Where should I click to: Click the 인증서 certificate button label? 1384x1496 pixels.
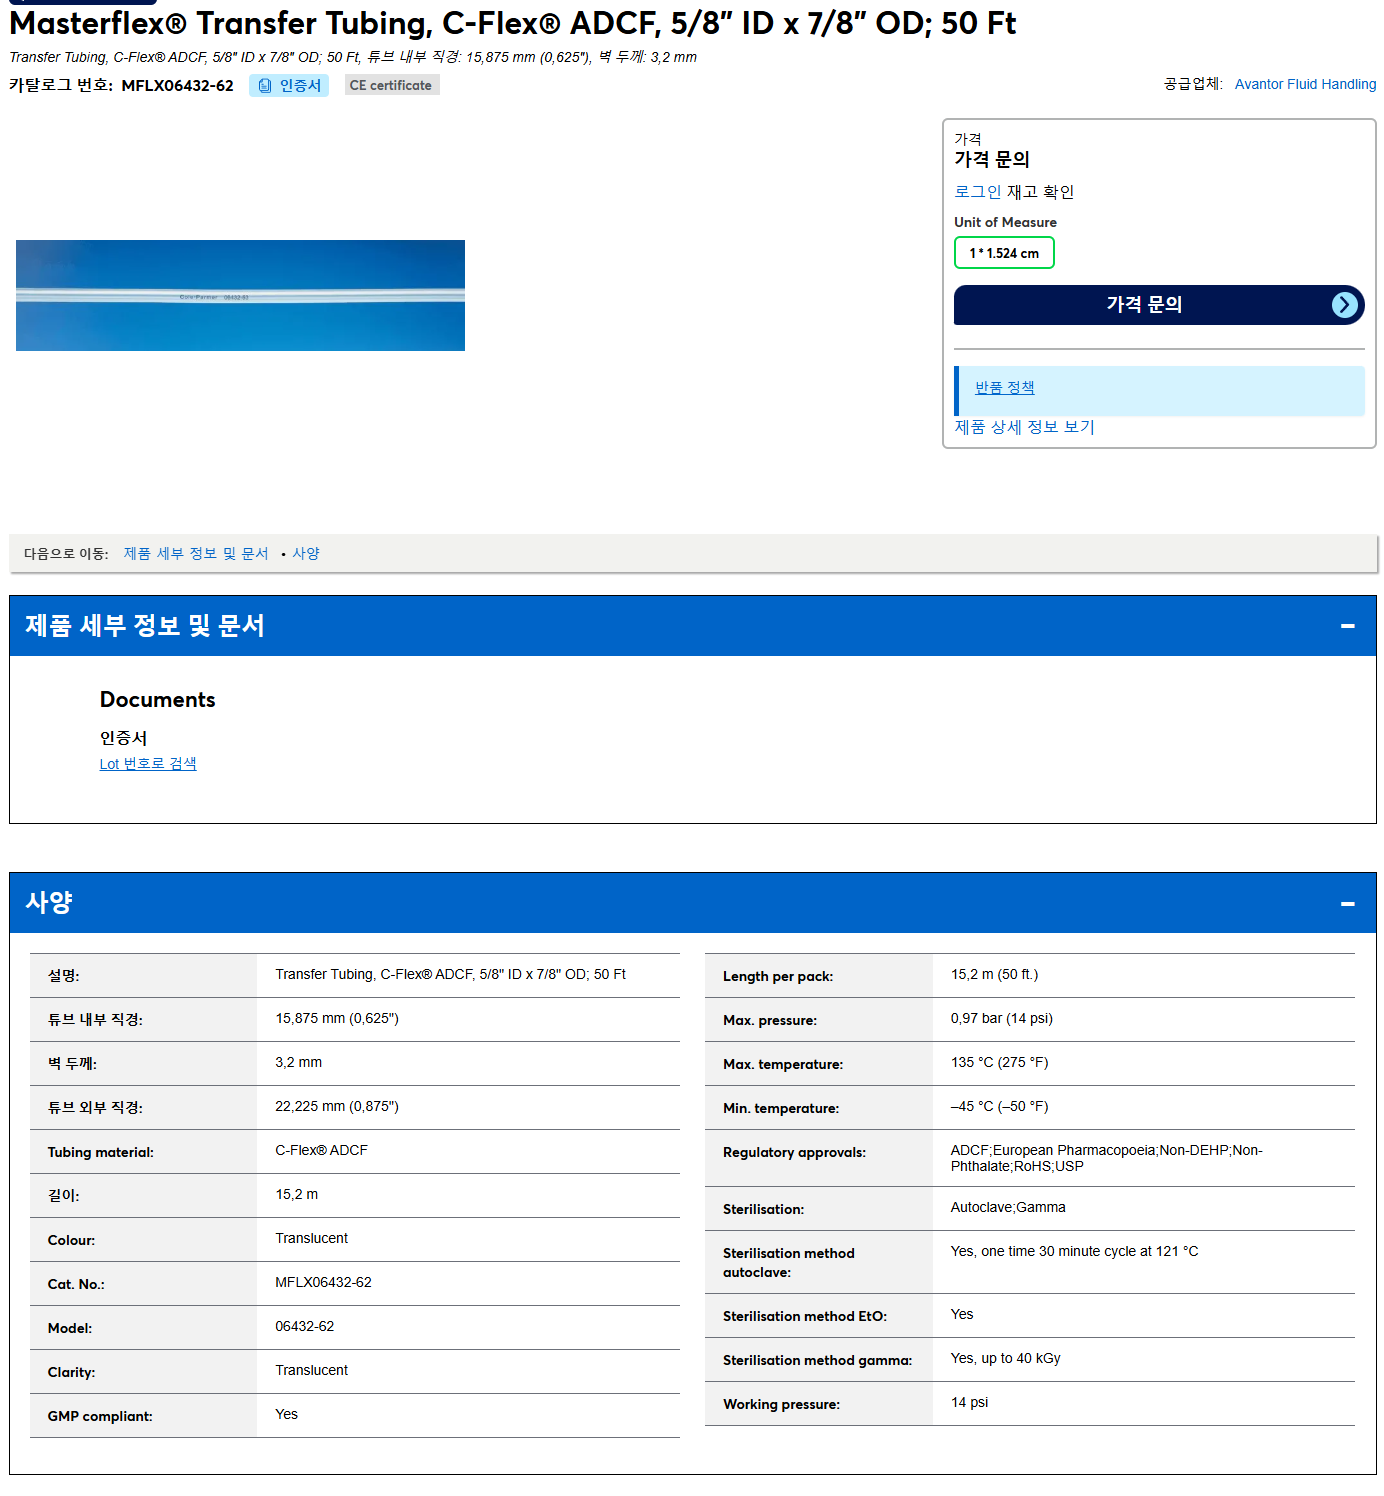[300, 86]
